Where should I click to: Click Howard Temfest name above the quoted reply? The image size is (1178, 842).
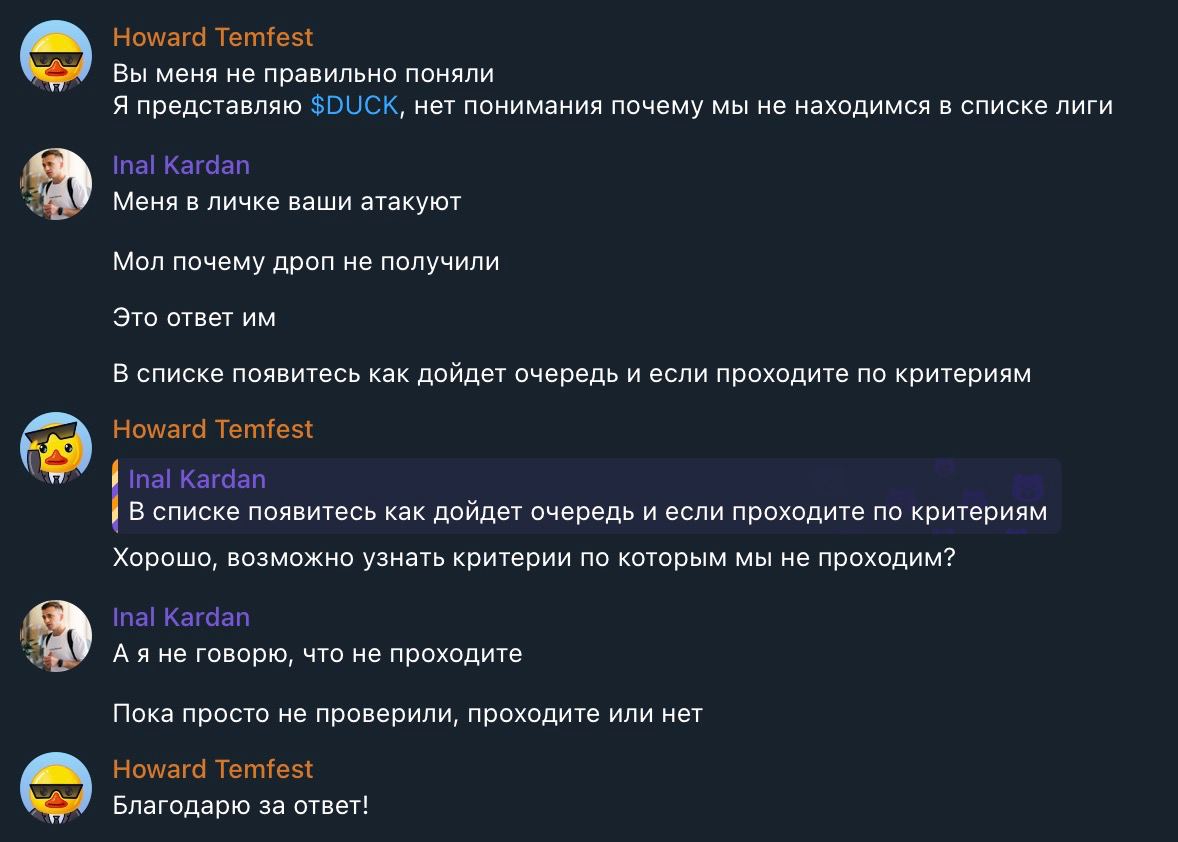click(213, 430)
